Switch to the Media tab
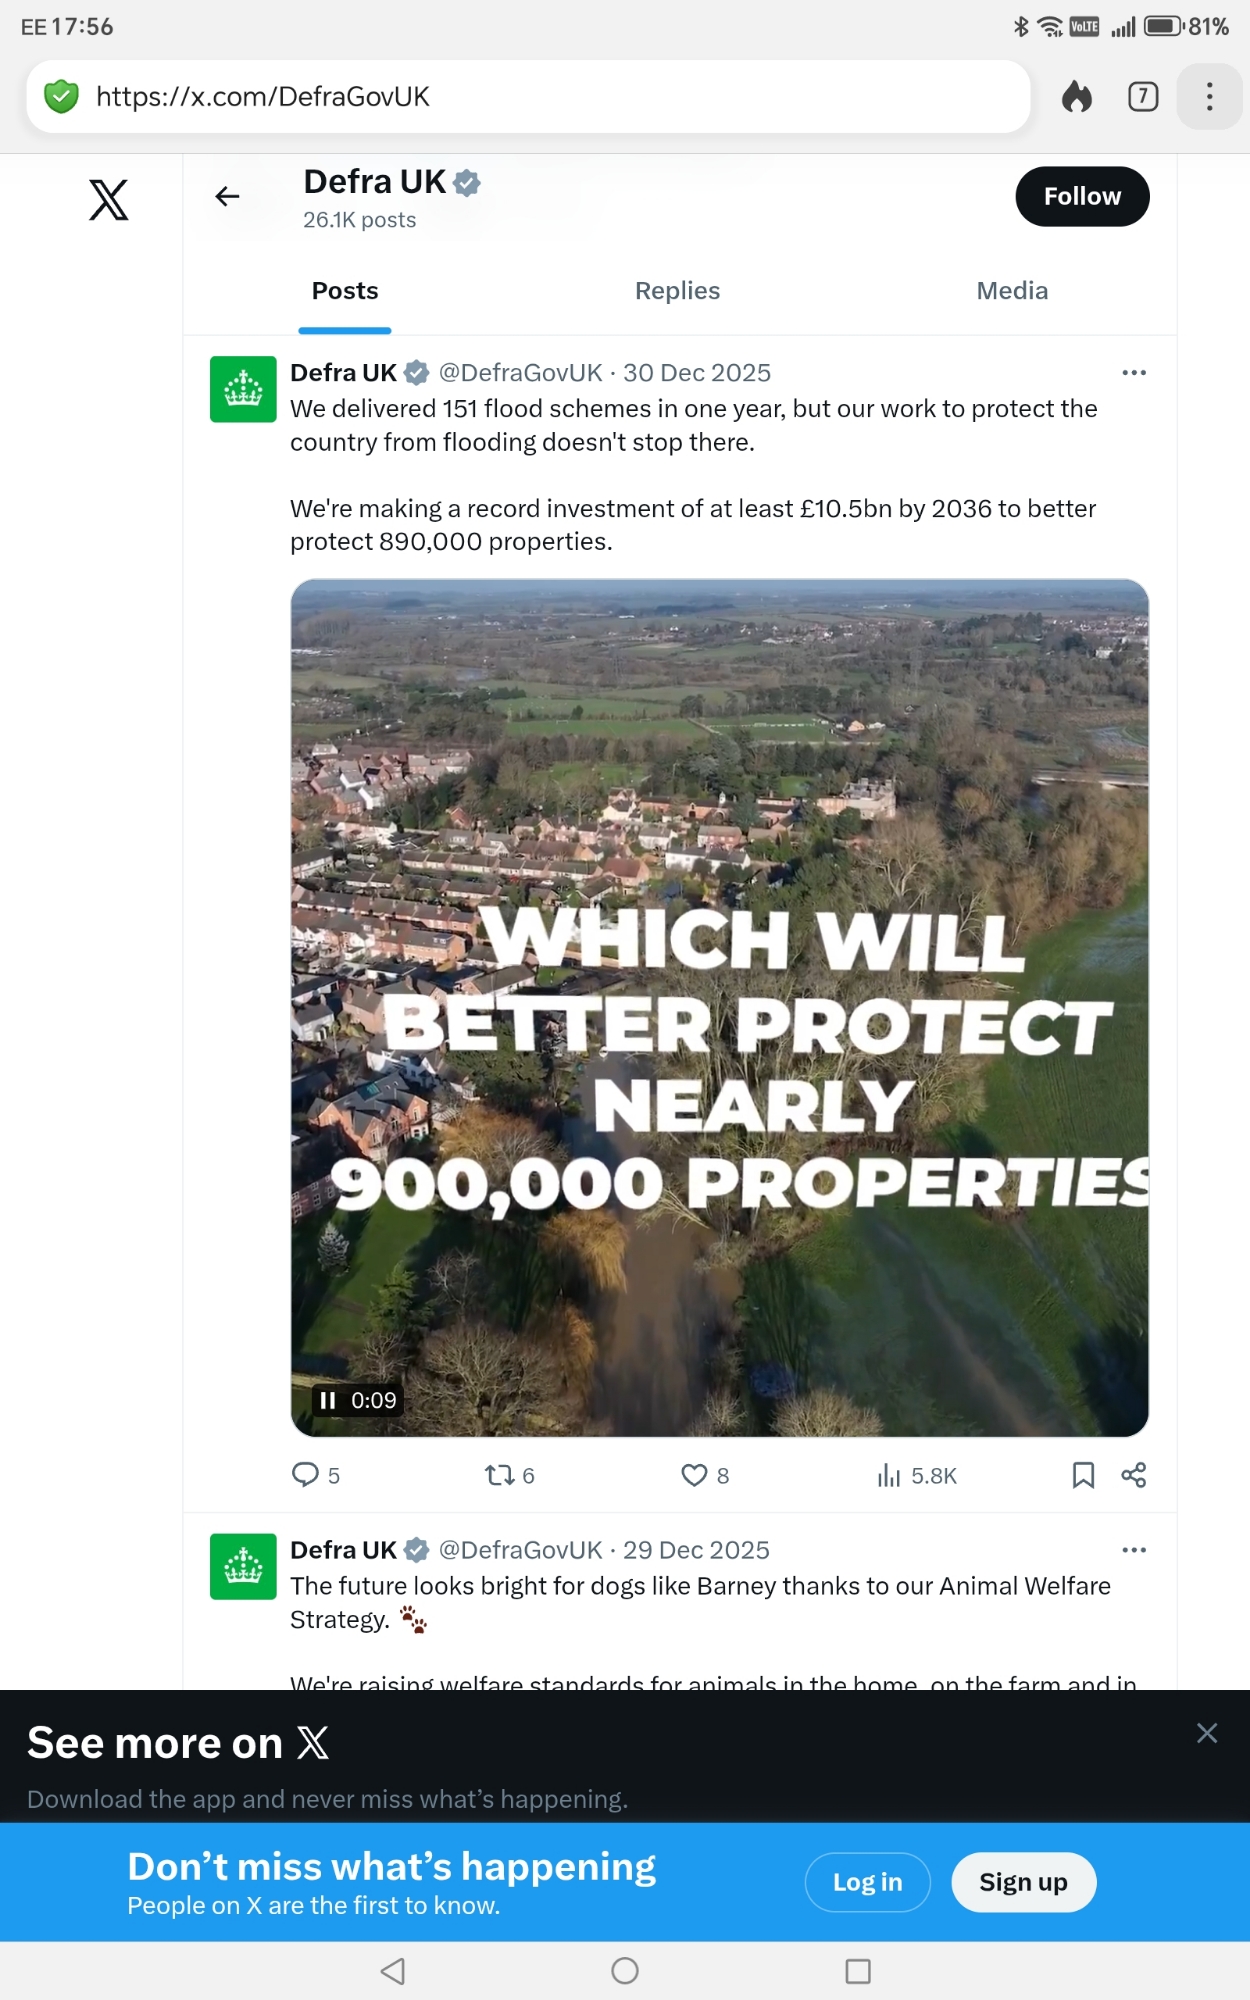This screenshot has height=2000, width=1250. click(1012, 291)
